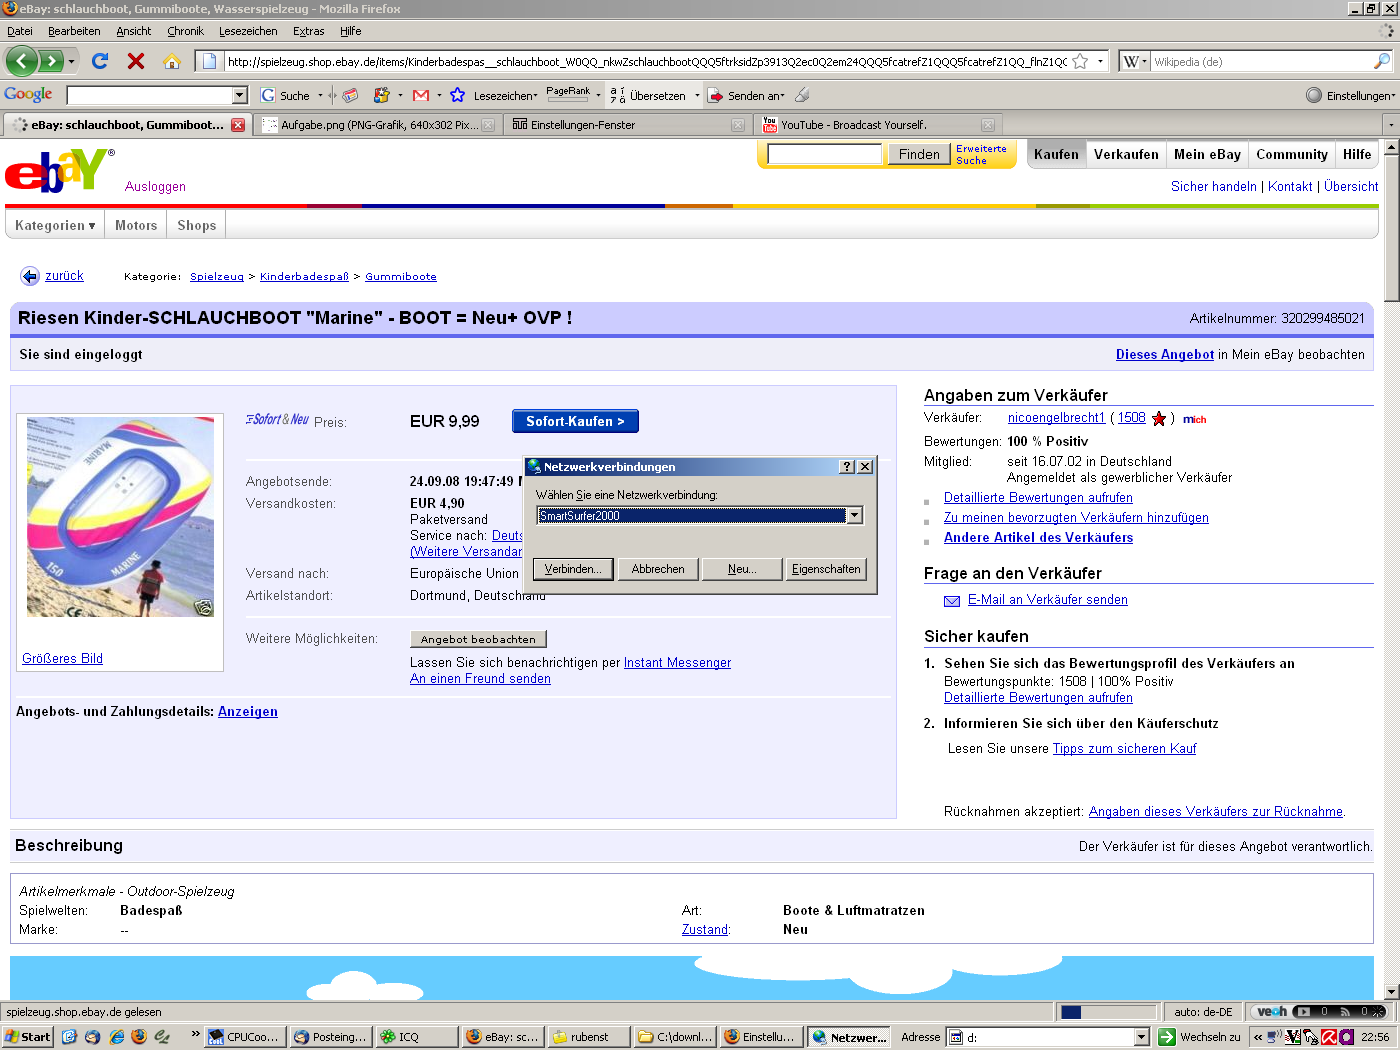Expand the taskbar Adresse dropdown arrow
This screenshot has height=1050, width=1400.
coord(1142,1037)
